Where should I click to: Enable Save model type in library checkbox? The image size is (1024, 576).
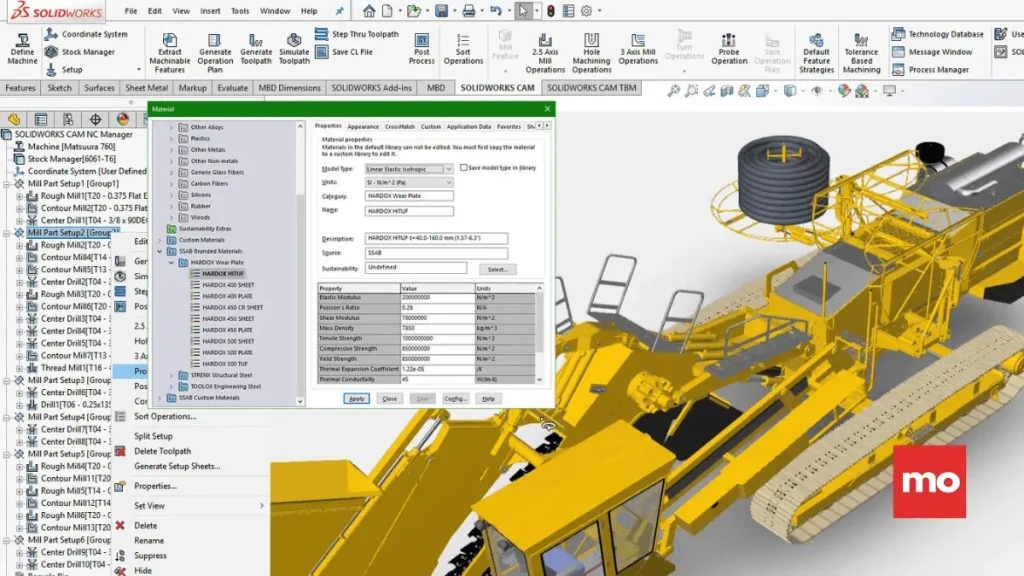[464, 168]
